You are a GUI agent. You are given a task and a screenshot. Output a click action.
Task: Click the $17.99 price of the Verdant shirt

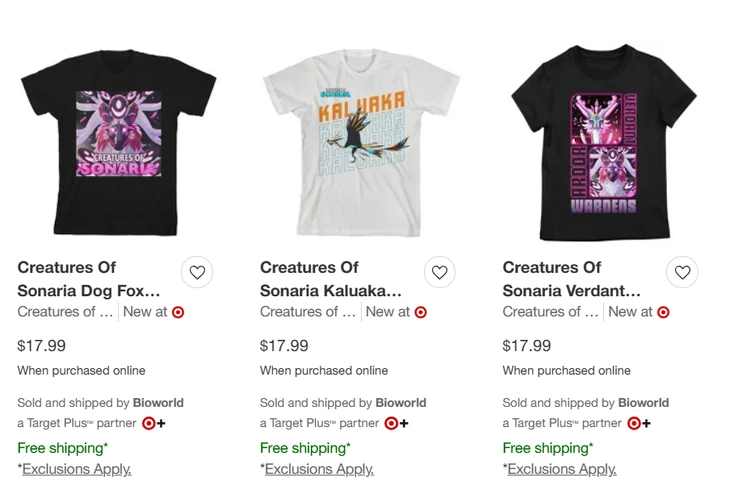pos(526,346)
